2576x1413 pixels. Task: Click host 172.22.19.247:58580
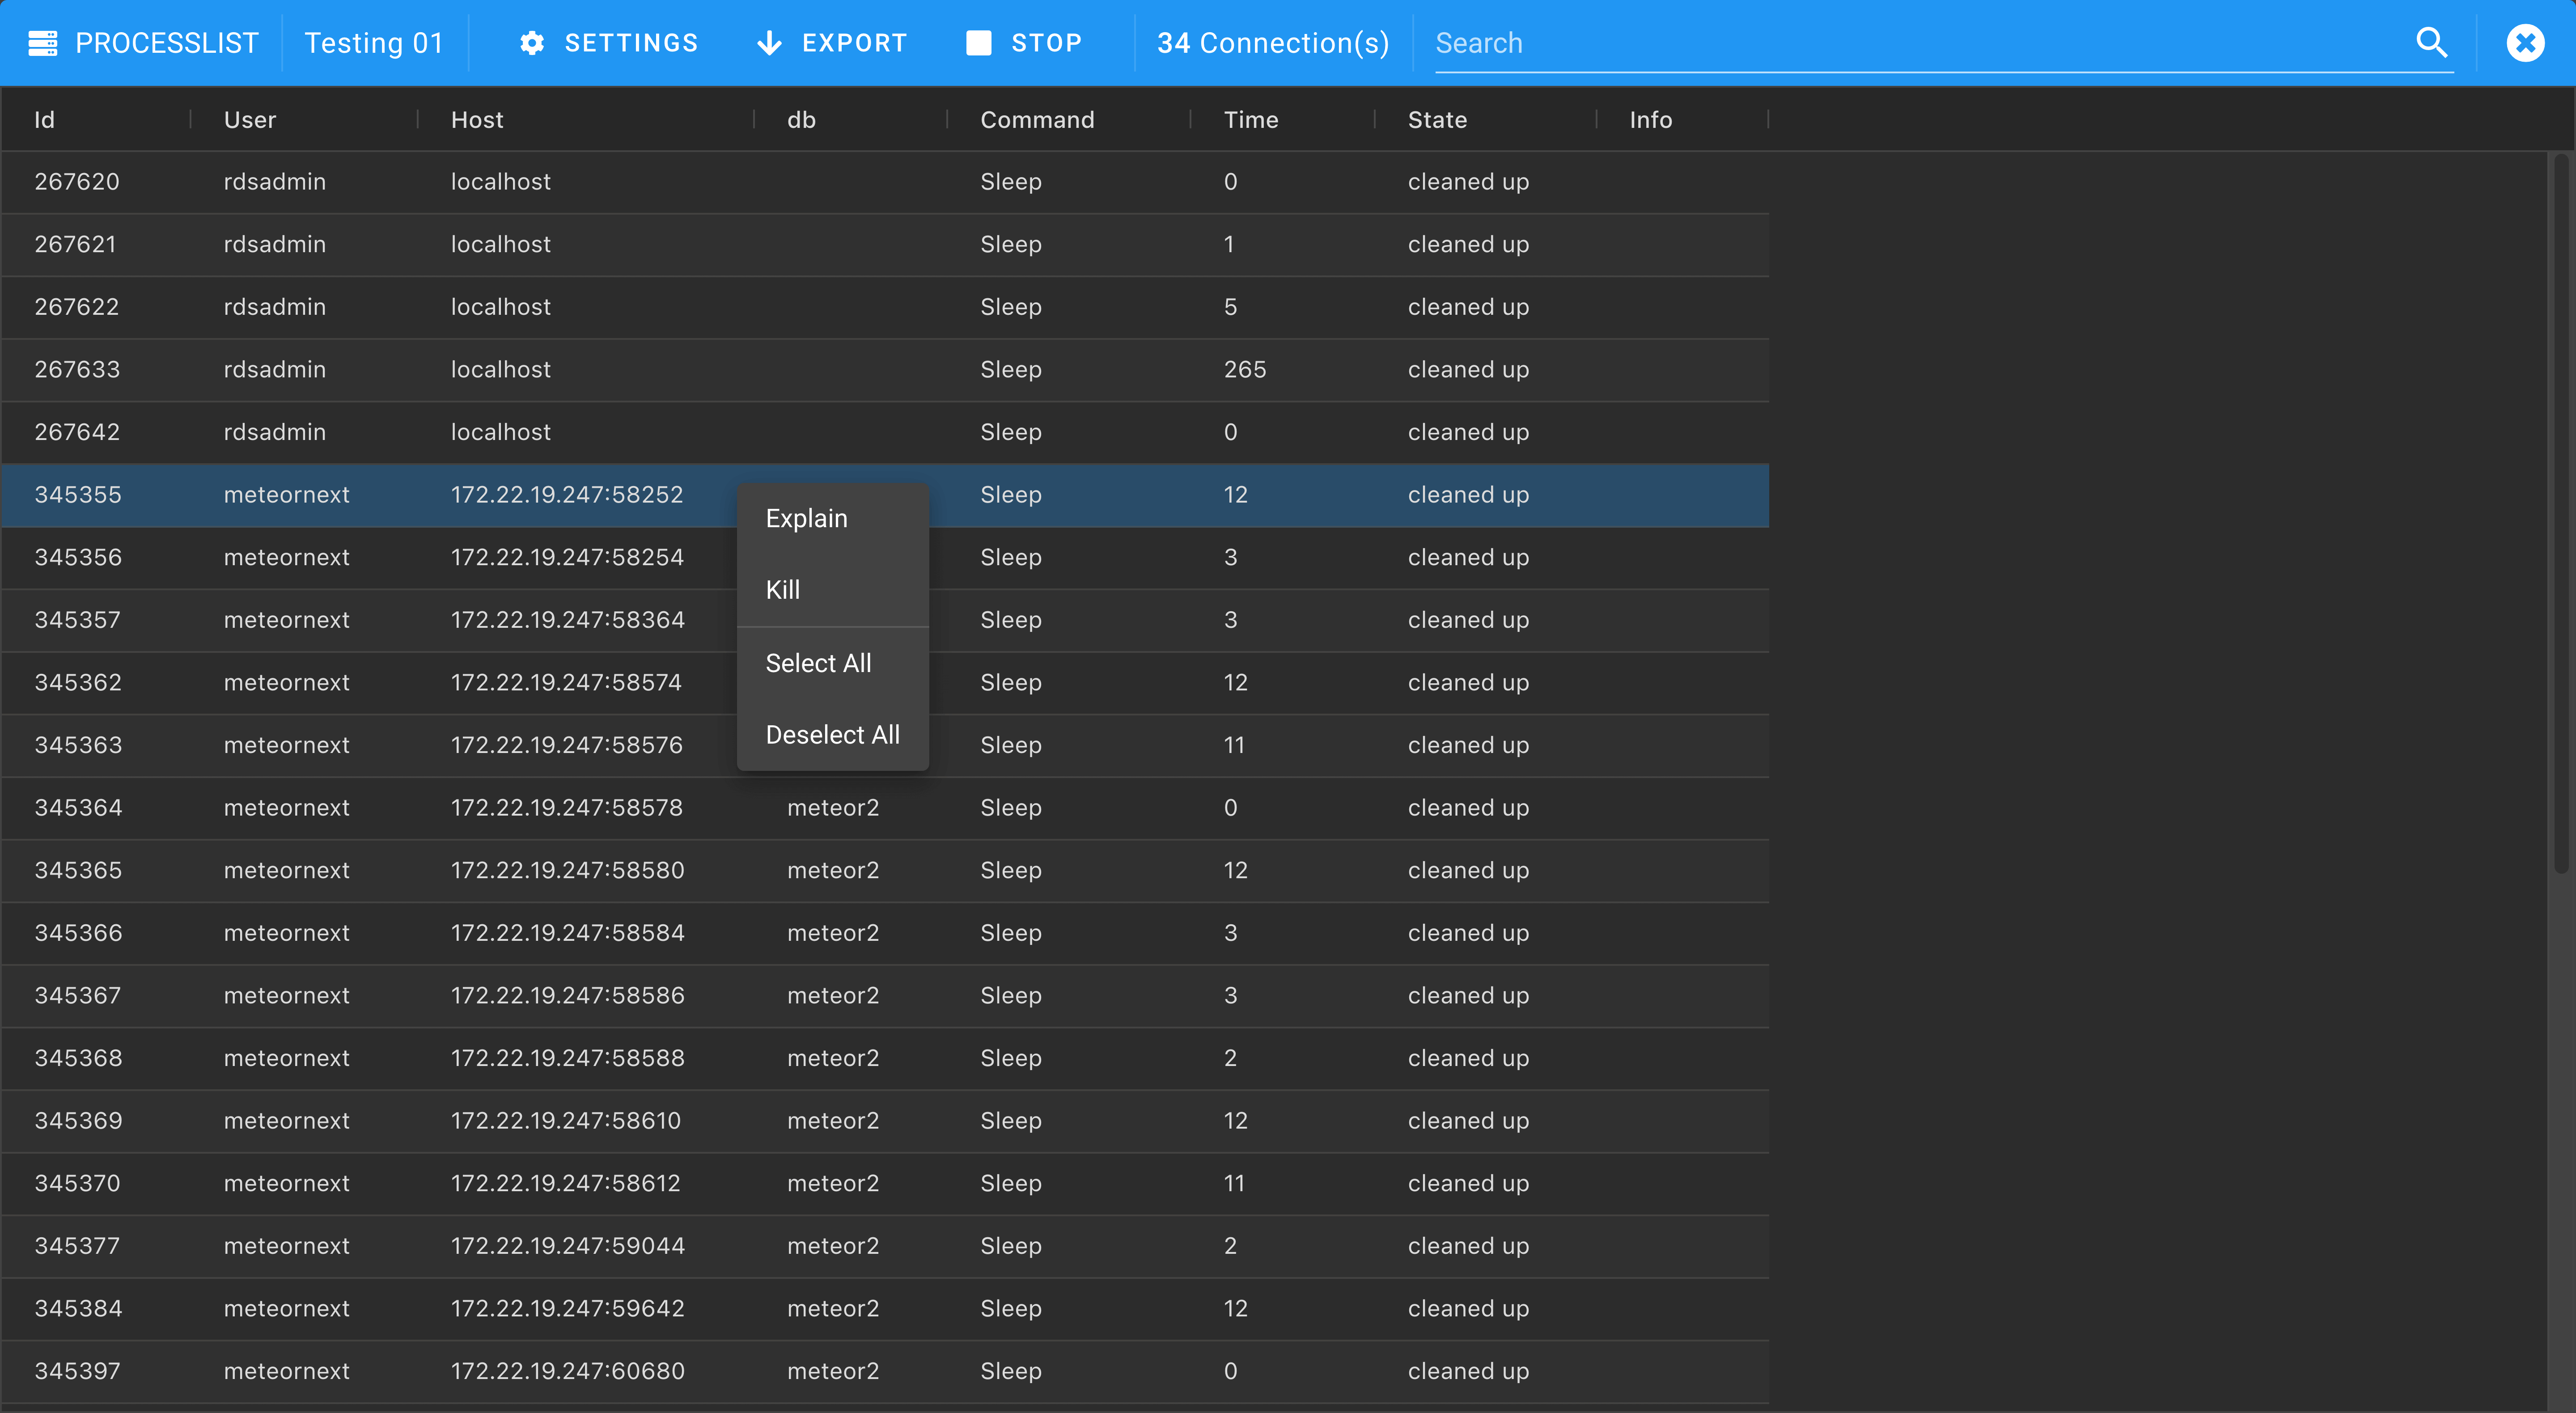(x=567, y=871)
